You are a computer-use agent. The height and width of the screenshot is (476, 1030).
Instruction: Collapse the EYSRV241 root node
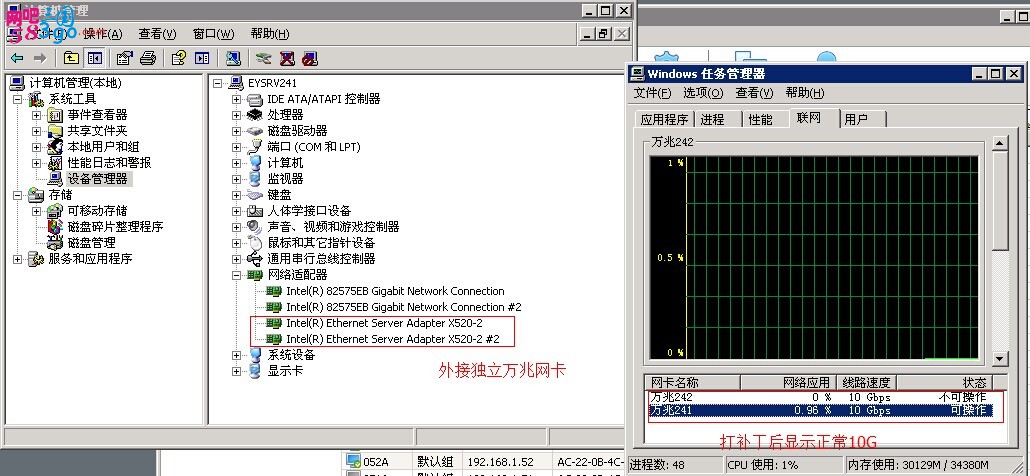tap(217, 83)
